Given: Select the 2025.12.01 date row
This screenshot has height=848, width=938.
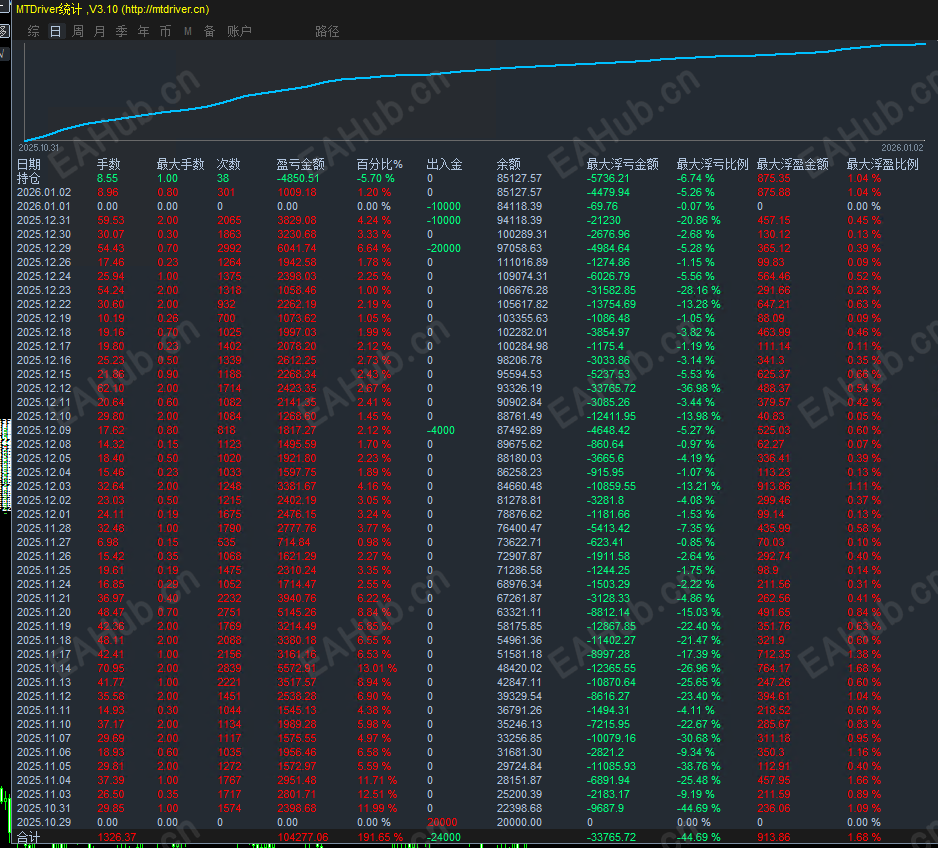Looking at the screenshot, I should [44, 514].
